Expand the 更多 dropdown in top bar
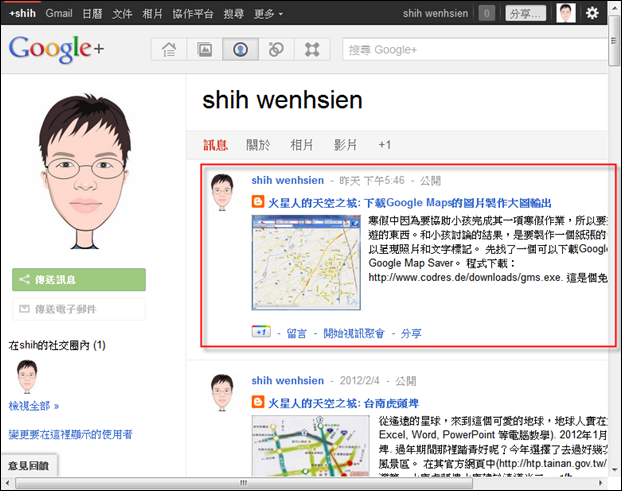The height and width of the screenshot is (491, 622). 268,14
